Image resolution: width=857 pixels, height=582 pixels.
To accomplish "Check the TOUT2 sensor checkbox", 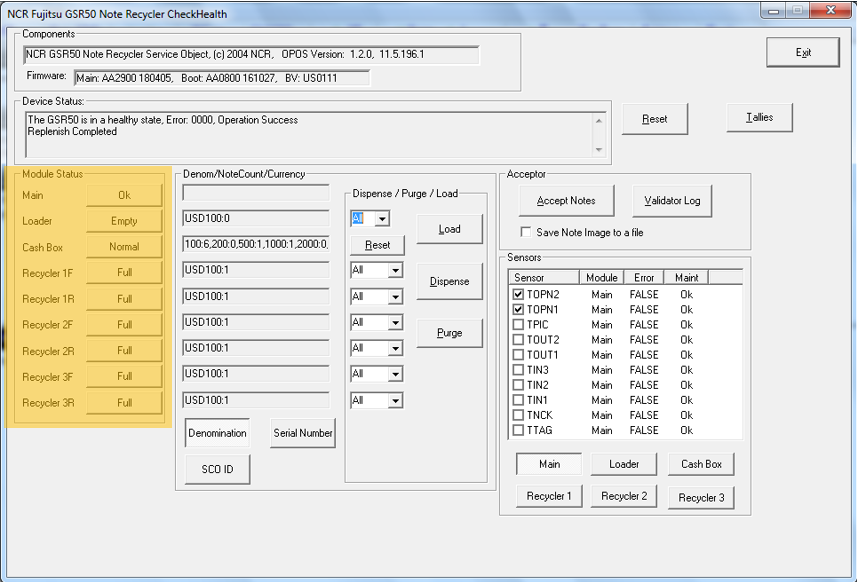I will tap(518, 339).
